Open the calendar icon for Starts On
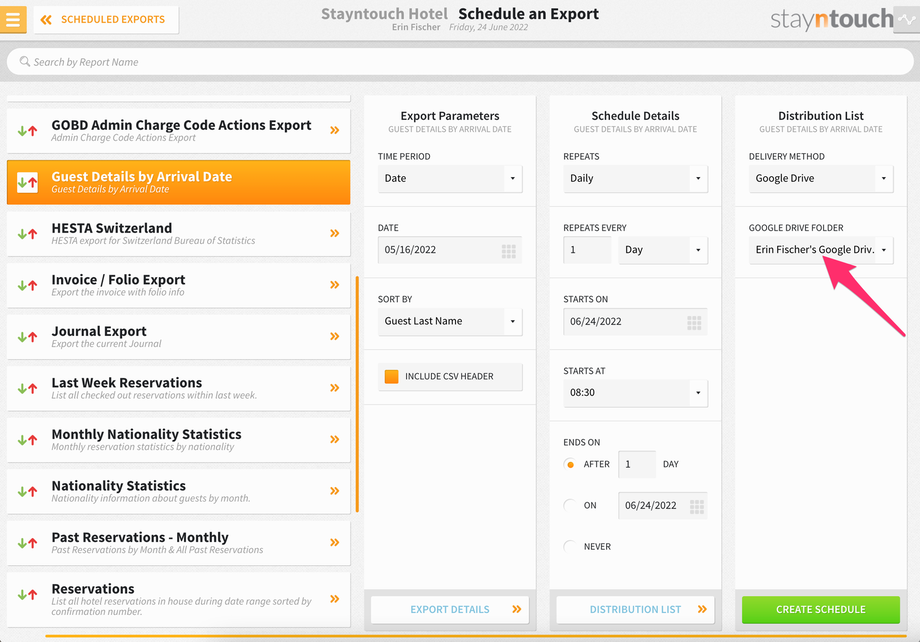The image size is (920, 642). click(694, 323)
